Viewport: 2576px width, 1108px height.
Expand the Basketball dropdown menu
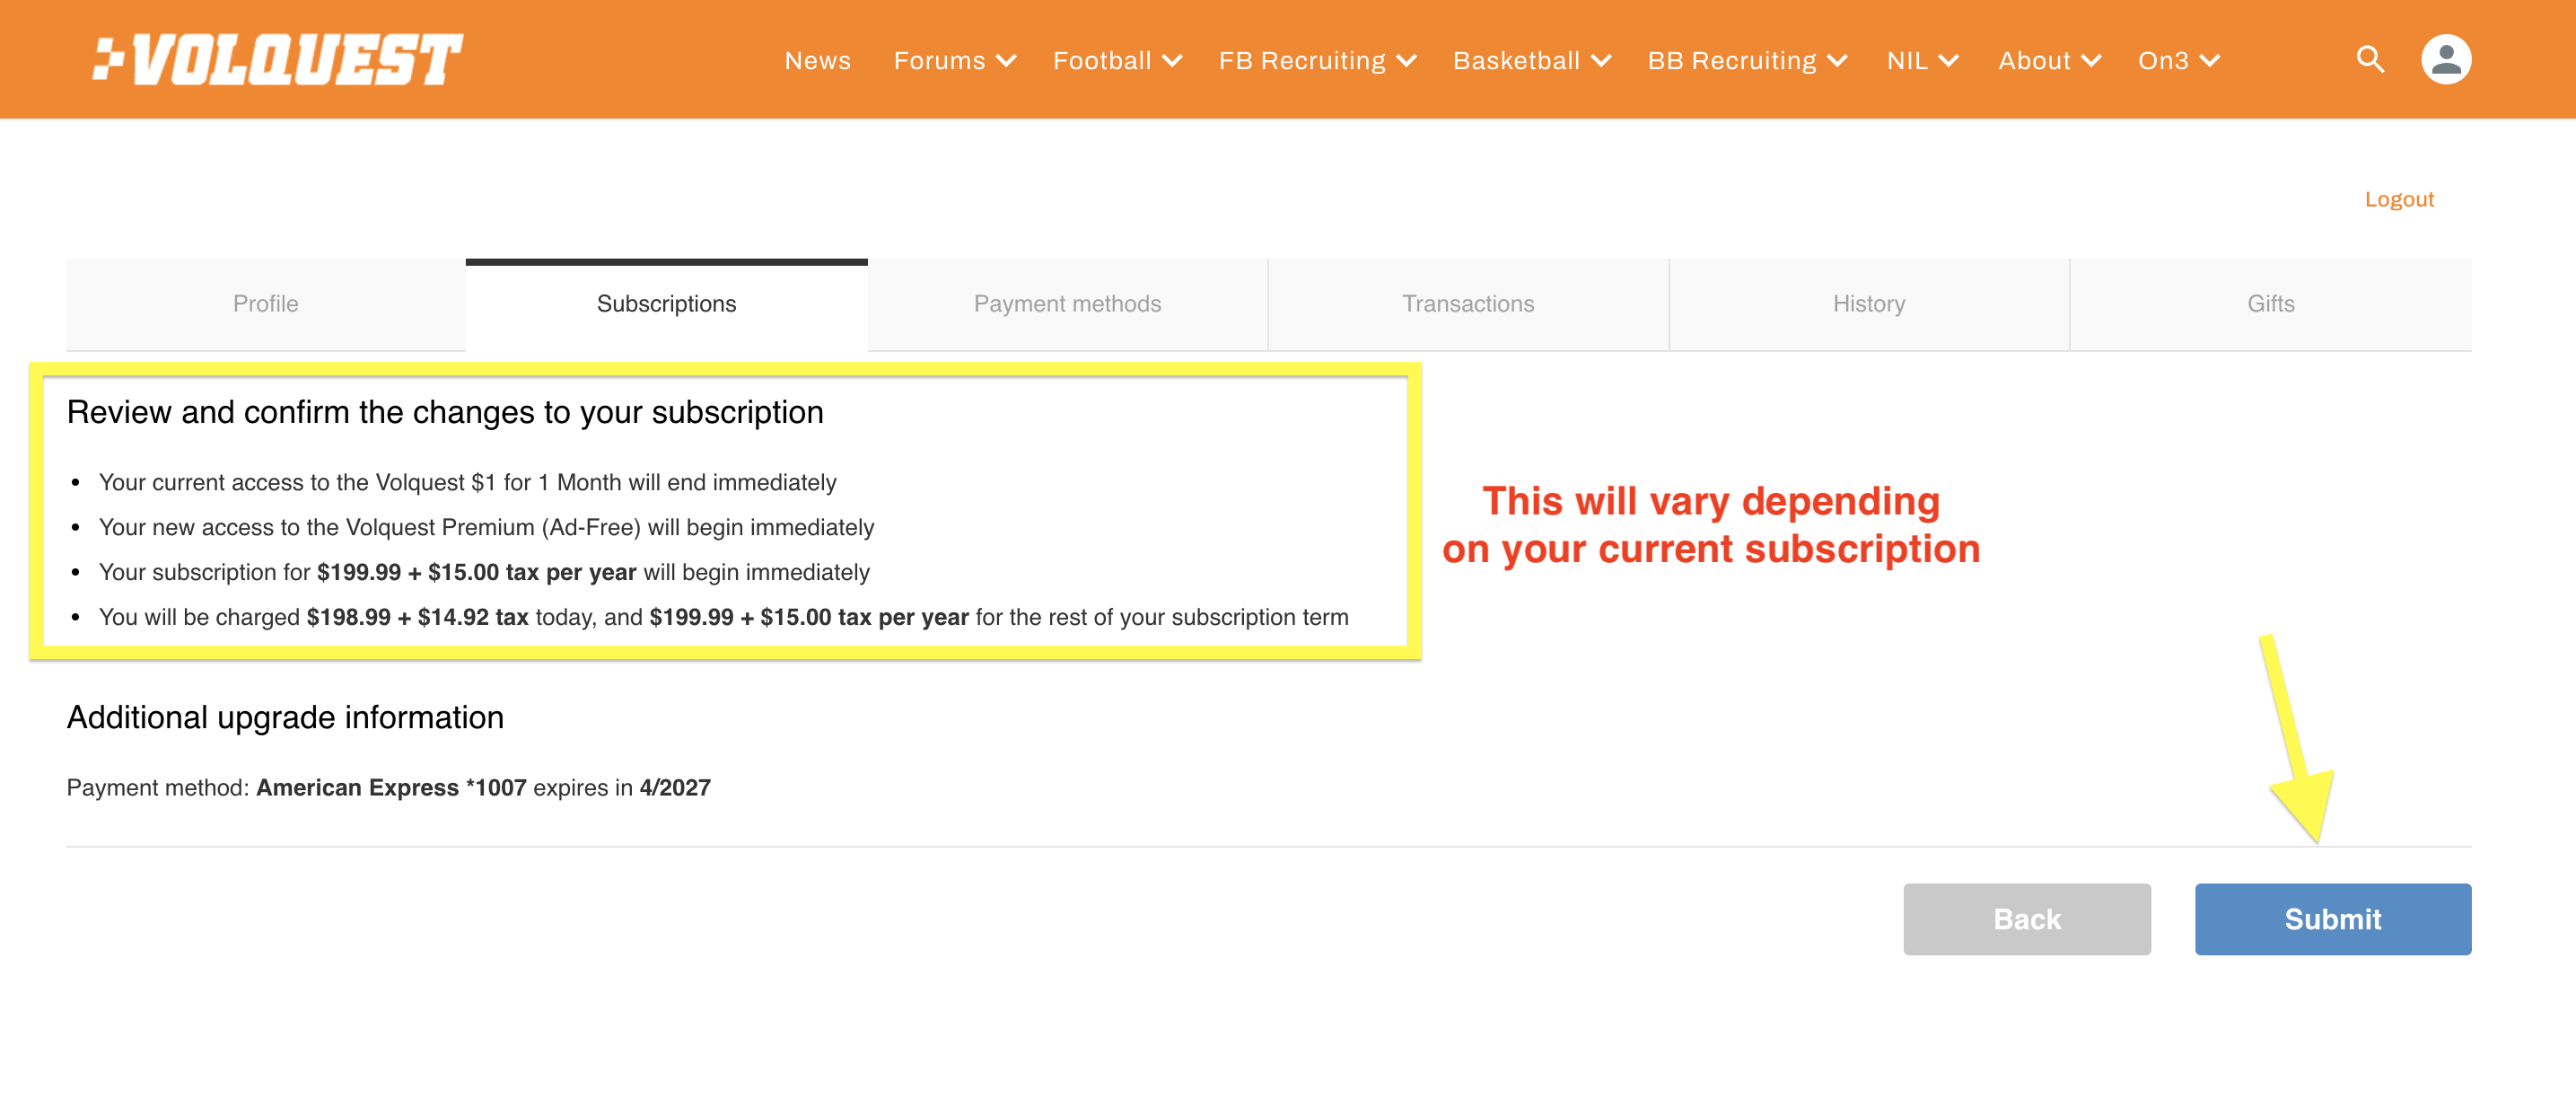(x=1531, y=61)
